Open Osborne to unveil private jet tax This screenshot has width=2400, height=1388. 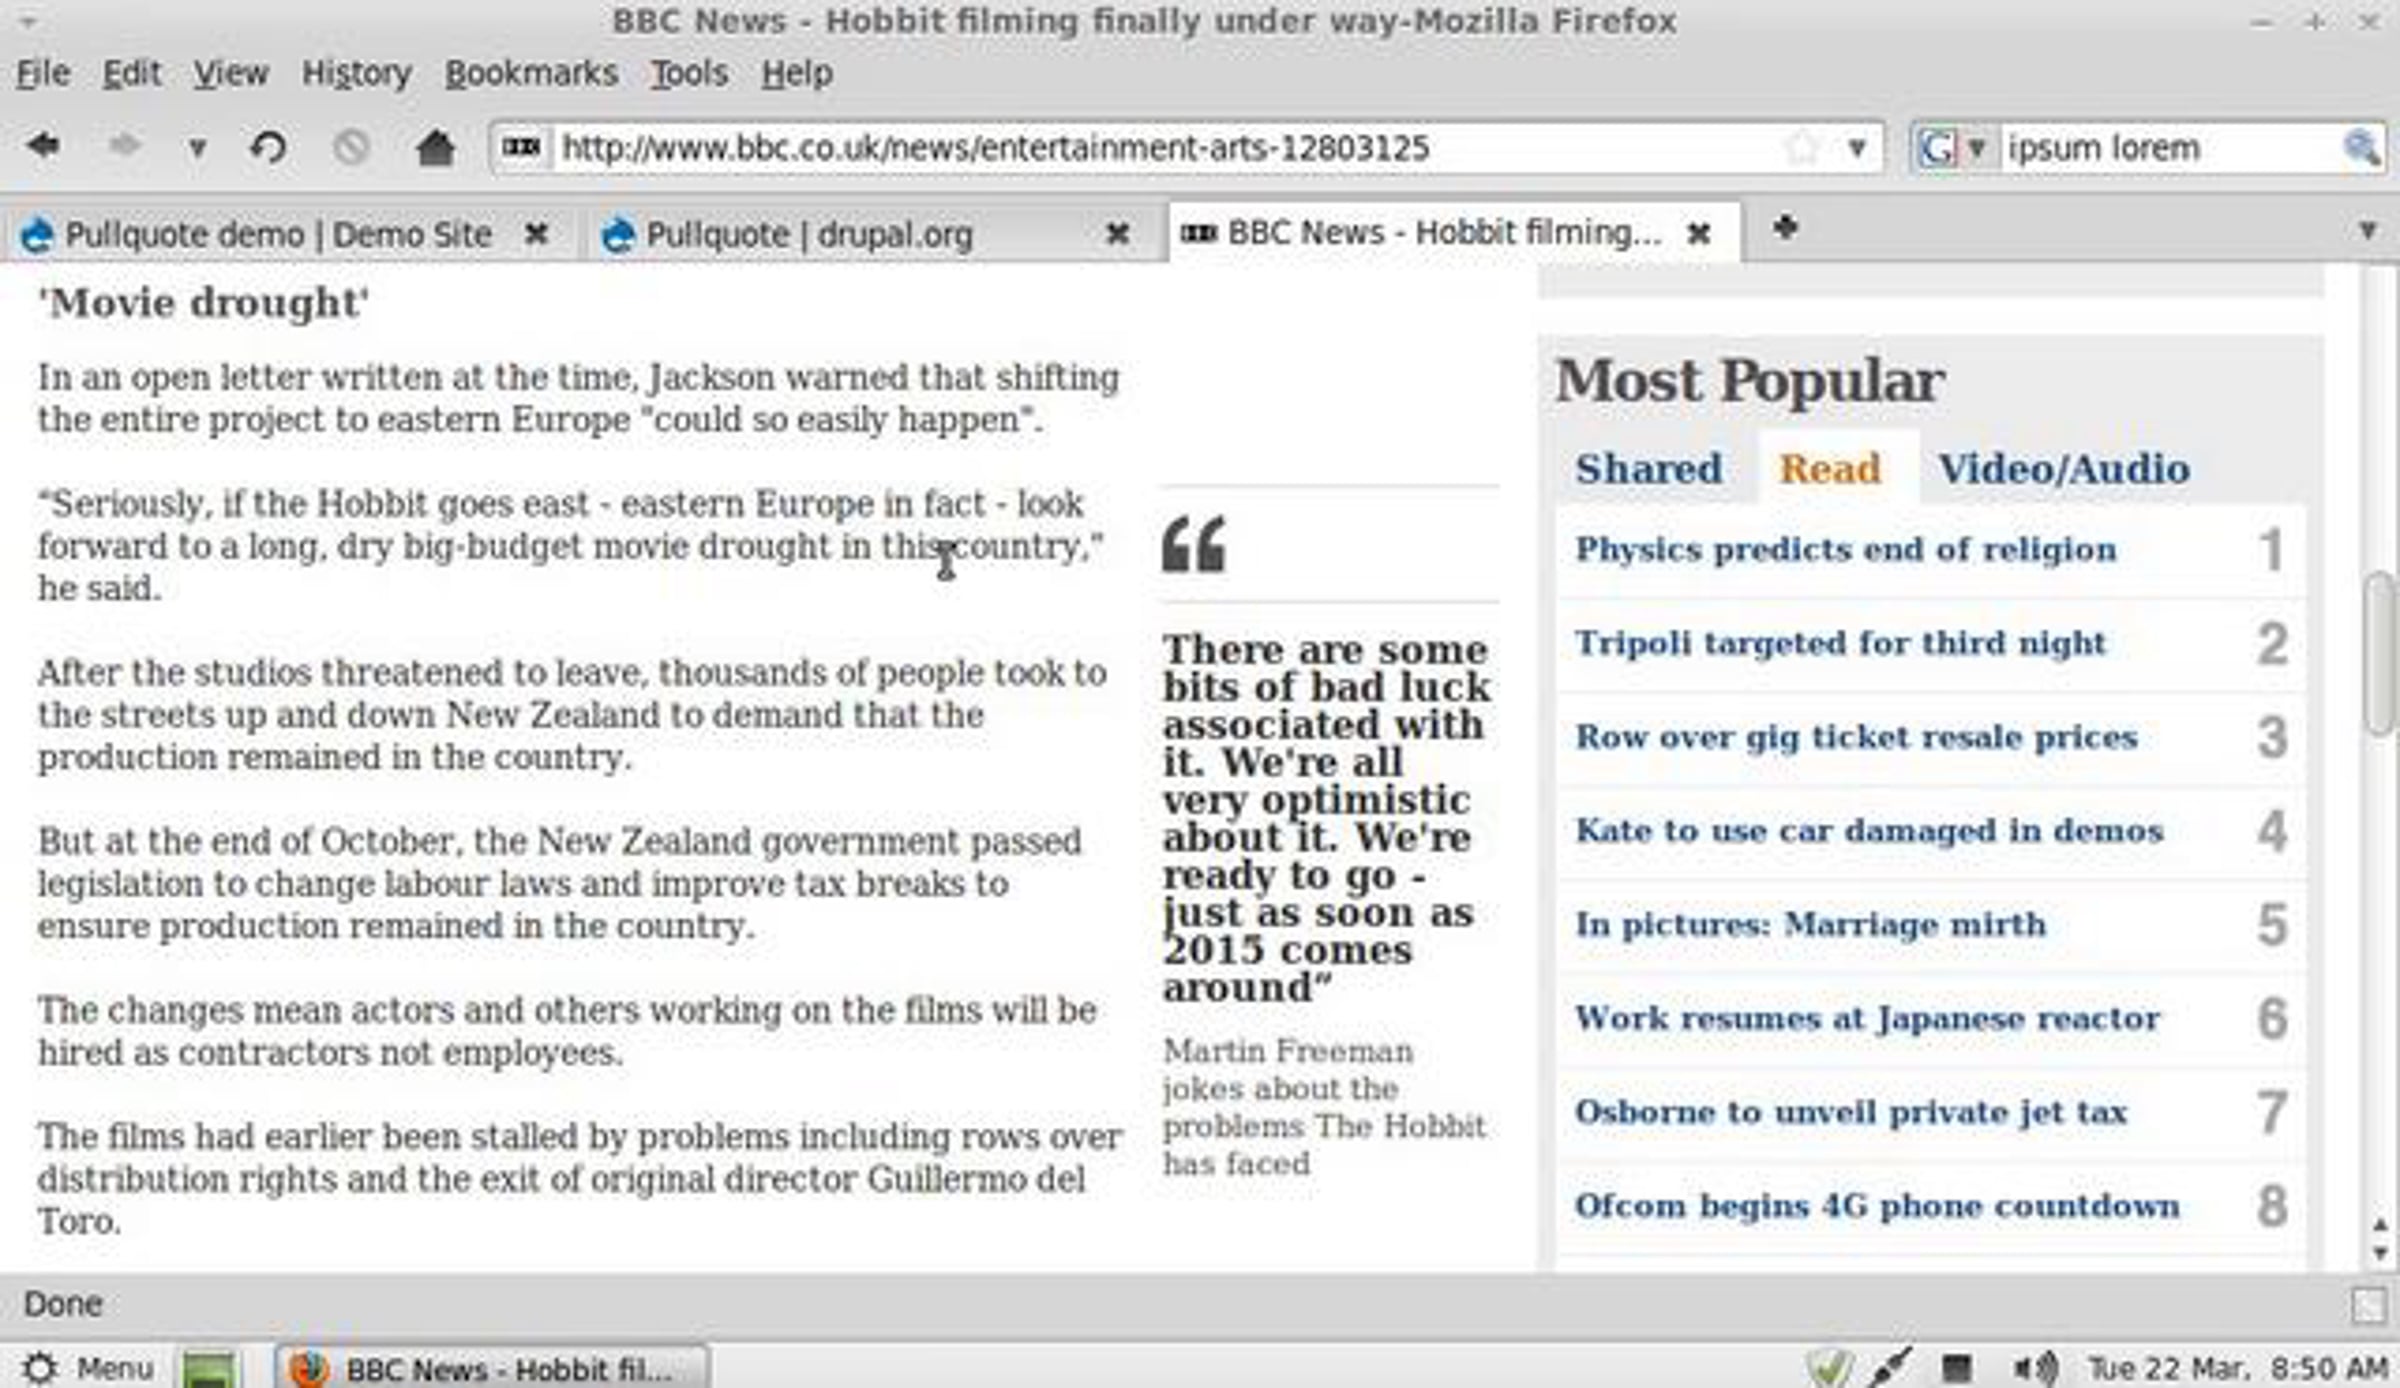[1850, 1112]
